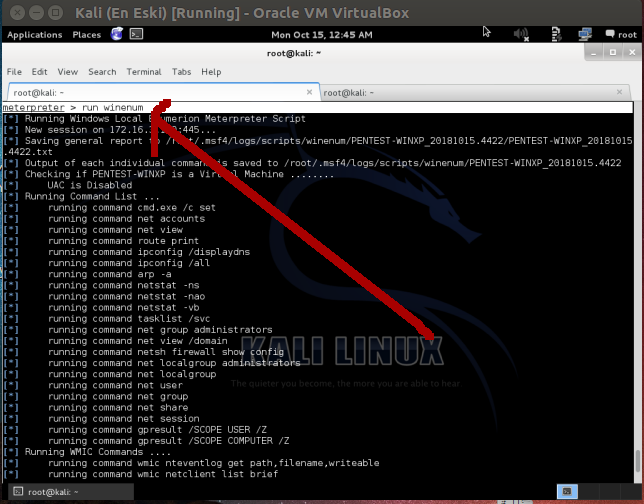Close the second terminal tab
This screenshot has height=504, width=644.
619,92
